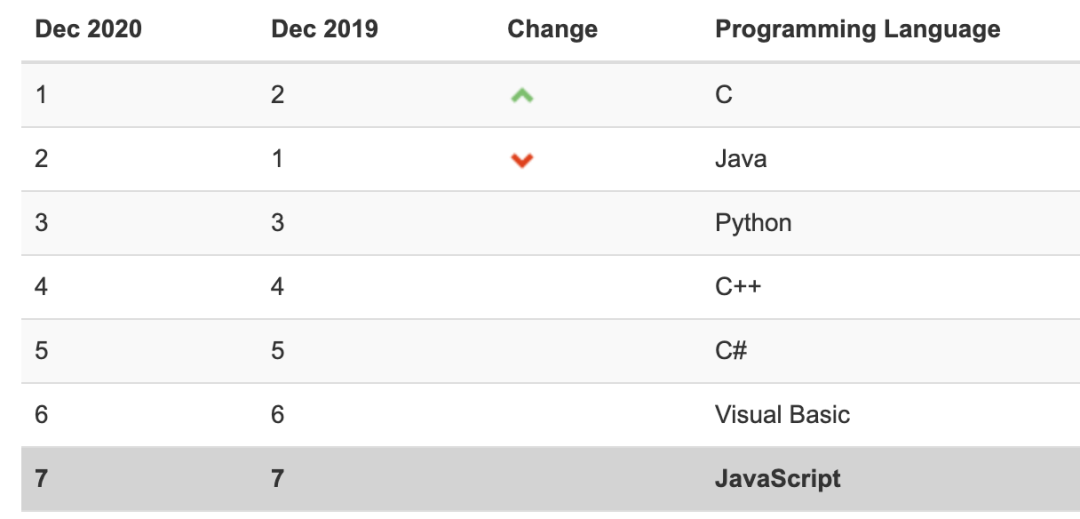
Task: Click Dec 2020 rank 3 cell for Python
Action: (41, 223)
